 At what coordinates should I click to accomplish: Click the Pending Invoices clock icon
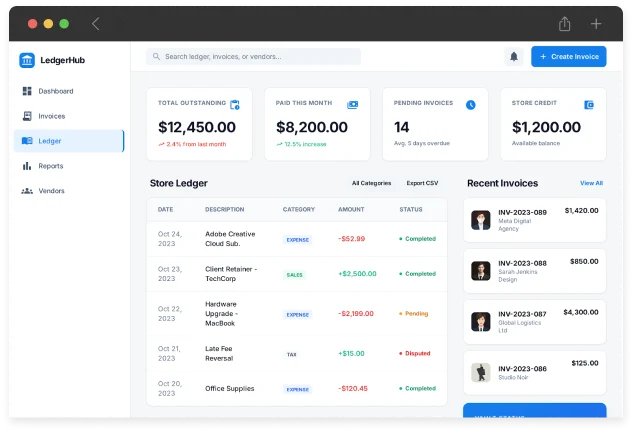pyautogui.click(x=471, y=105)
